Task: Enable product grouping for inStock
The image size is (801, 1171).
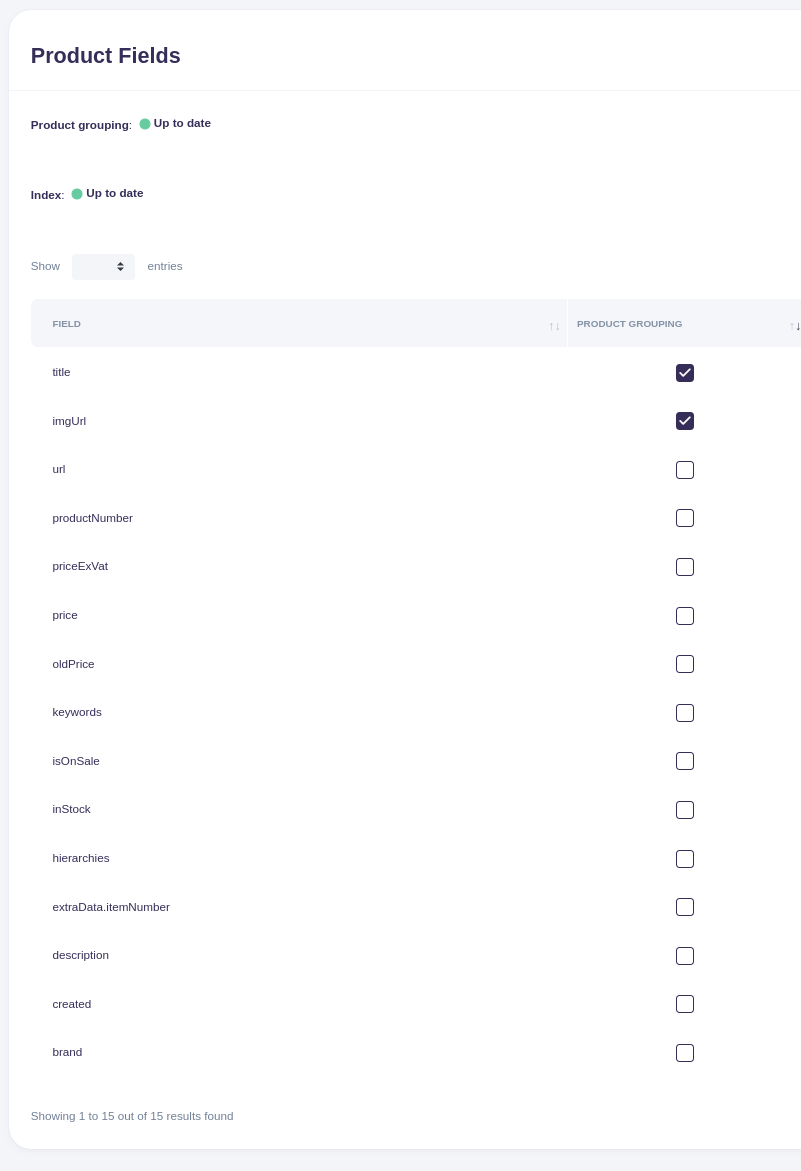Action: click(x=685, y=810)
